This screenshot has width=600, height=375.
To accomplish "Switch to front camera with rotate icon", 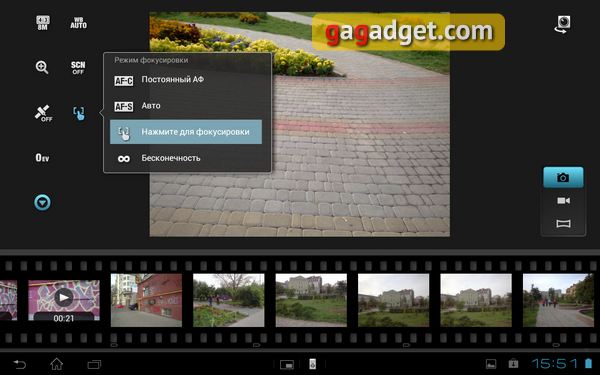I will [562, 24].
